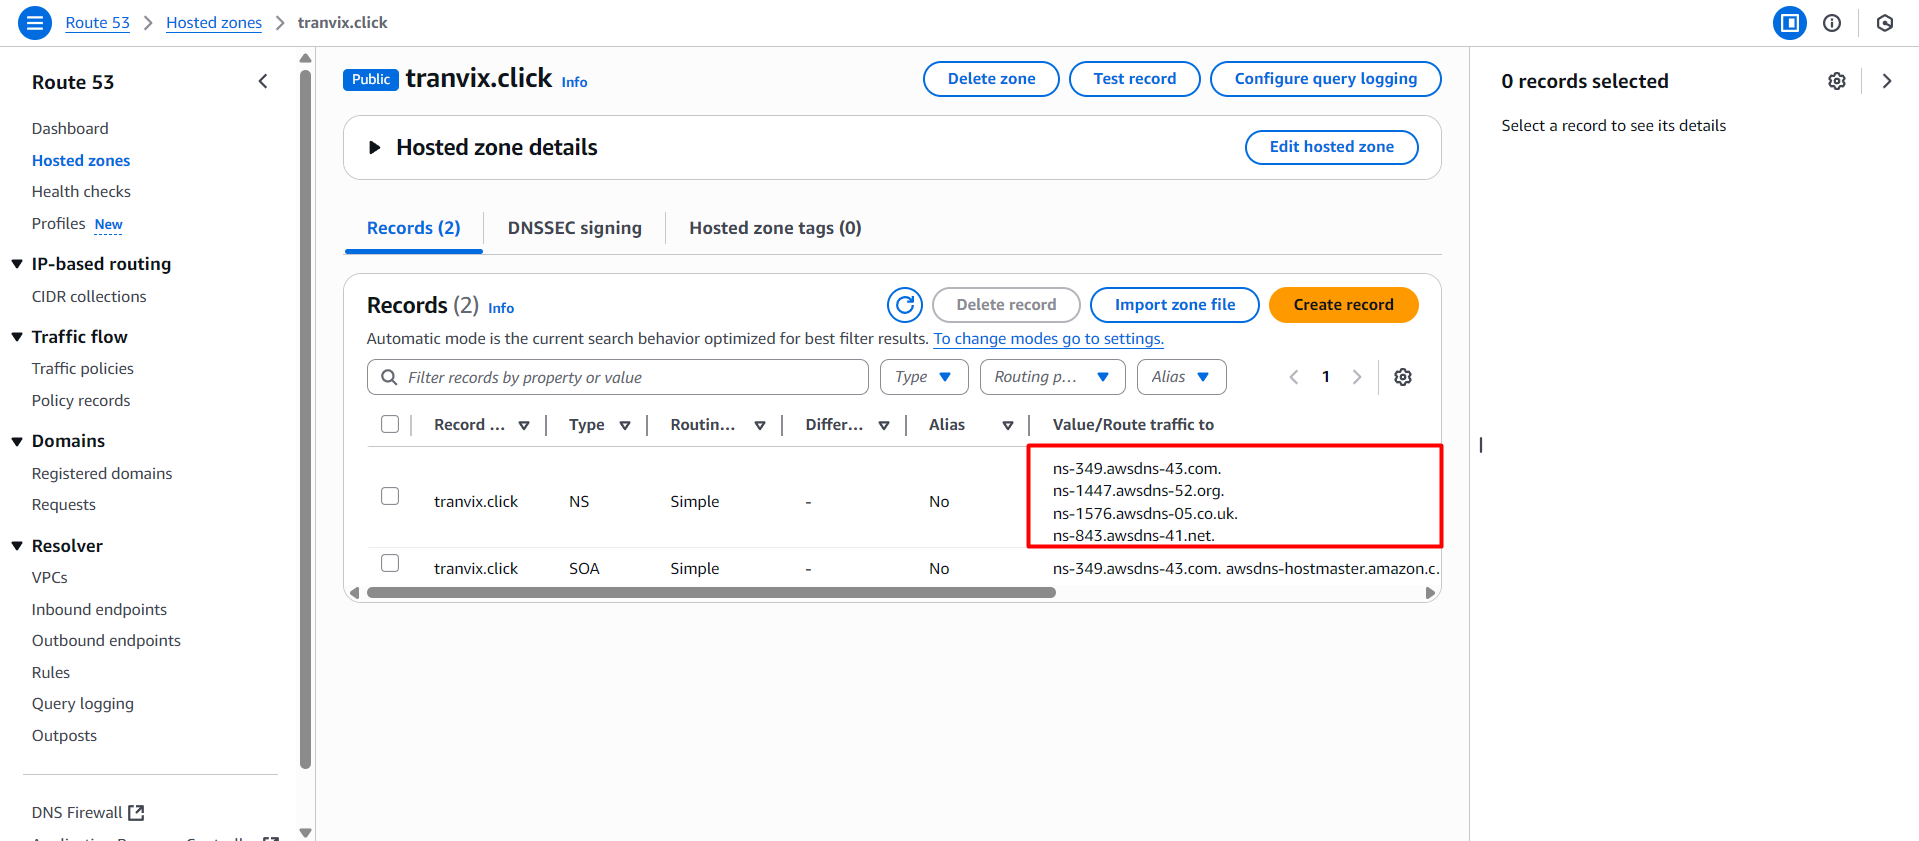
Task: Switch to the DNSSEC signing tab
Action: (x=574, y=228)
